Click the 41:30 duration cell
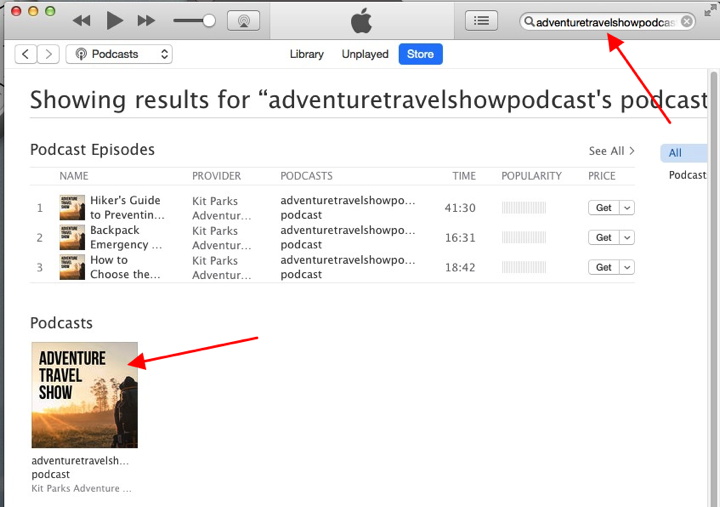This screenshot has width=720, height=507. tap(460, 208)
